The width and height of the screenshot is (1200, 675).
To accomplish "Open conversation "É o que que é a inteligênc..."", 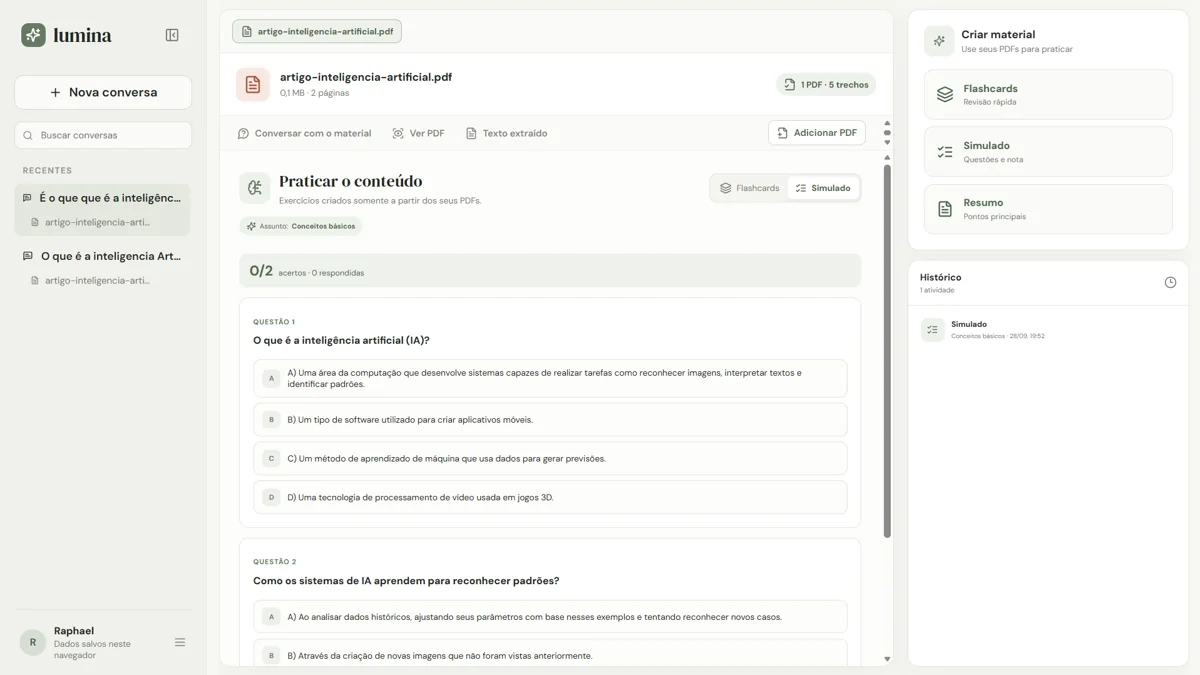I will tap(102, 198).
